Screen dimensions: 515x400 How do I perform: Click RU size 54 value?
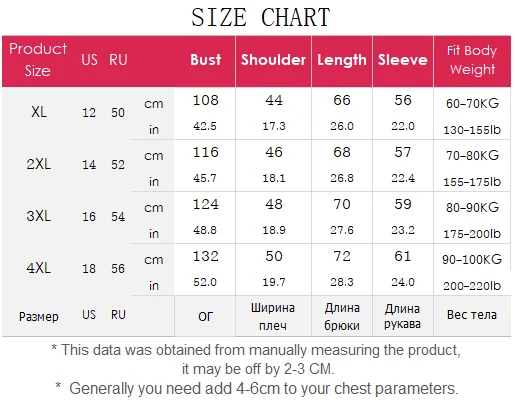point(118,217)
